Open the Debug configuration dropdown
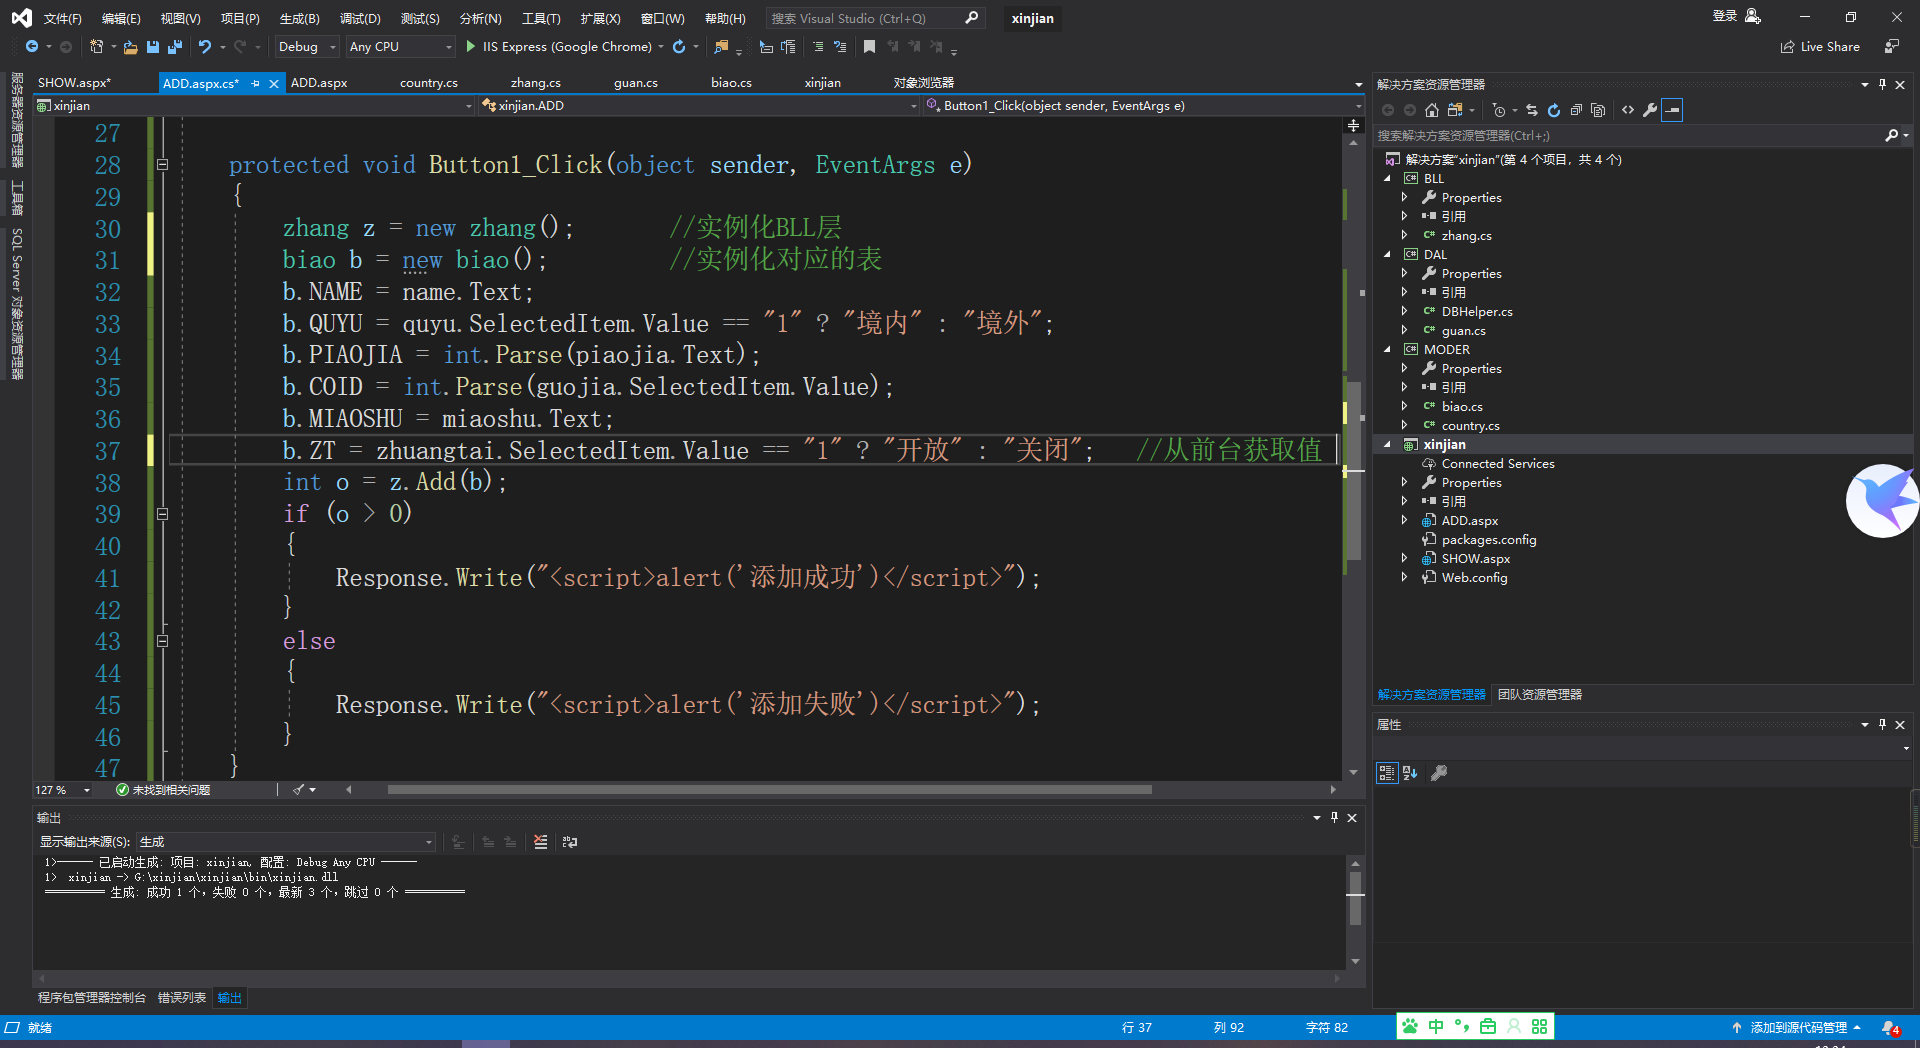Viewport: 1920px width, 1048px height. point(307,47)
